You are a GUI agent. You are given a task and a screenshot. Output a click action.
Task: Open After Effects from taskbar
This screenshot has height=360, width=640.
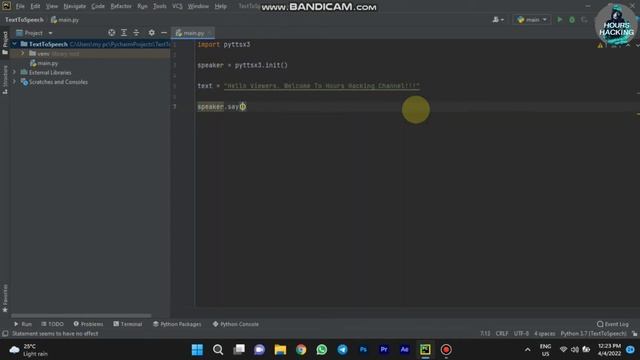click(404, 350)
